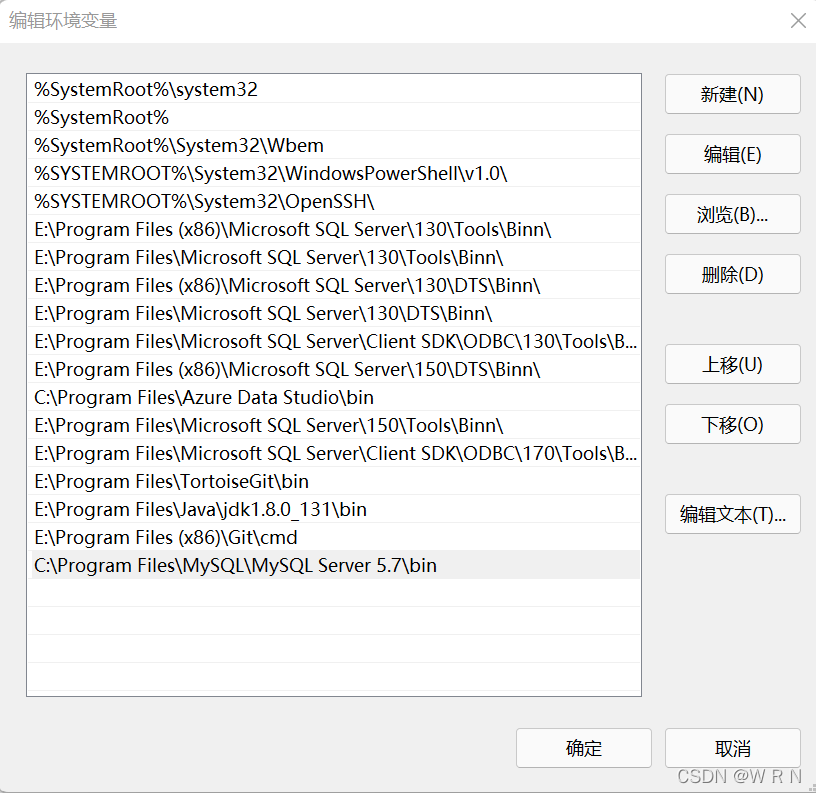Open folder browser with 浏览(B)...
Screen dimensions: 816x793
(732, 214)
